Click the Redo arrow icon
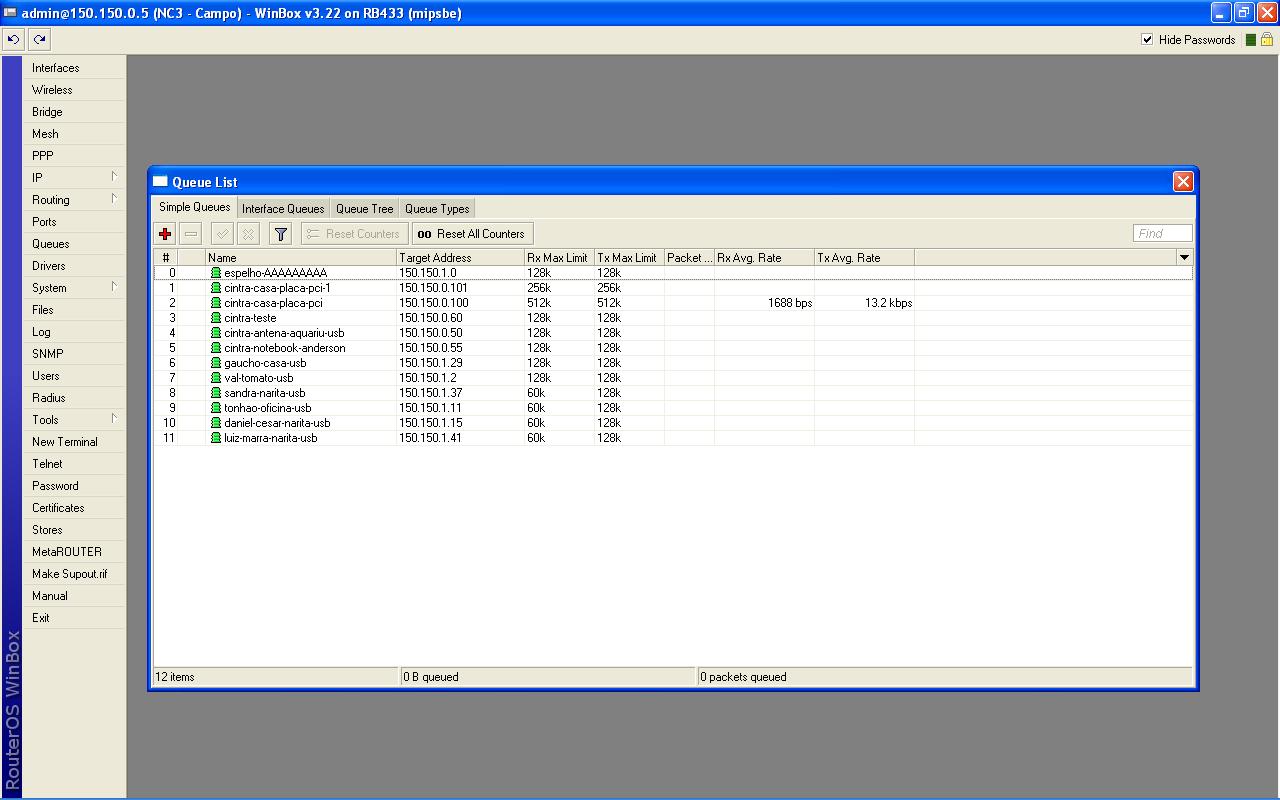1280x800 pixels. tap(39, 40)
